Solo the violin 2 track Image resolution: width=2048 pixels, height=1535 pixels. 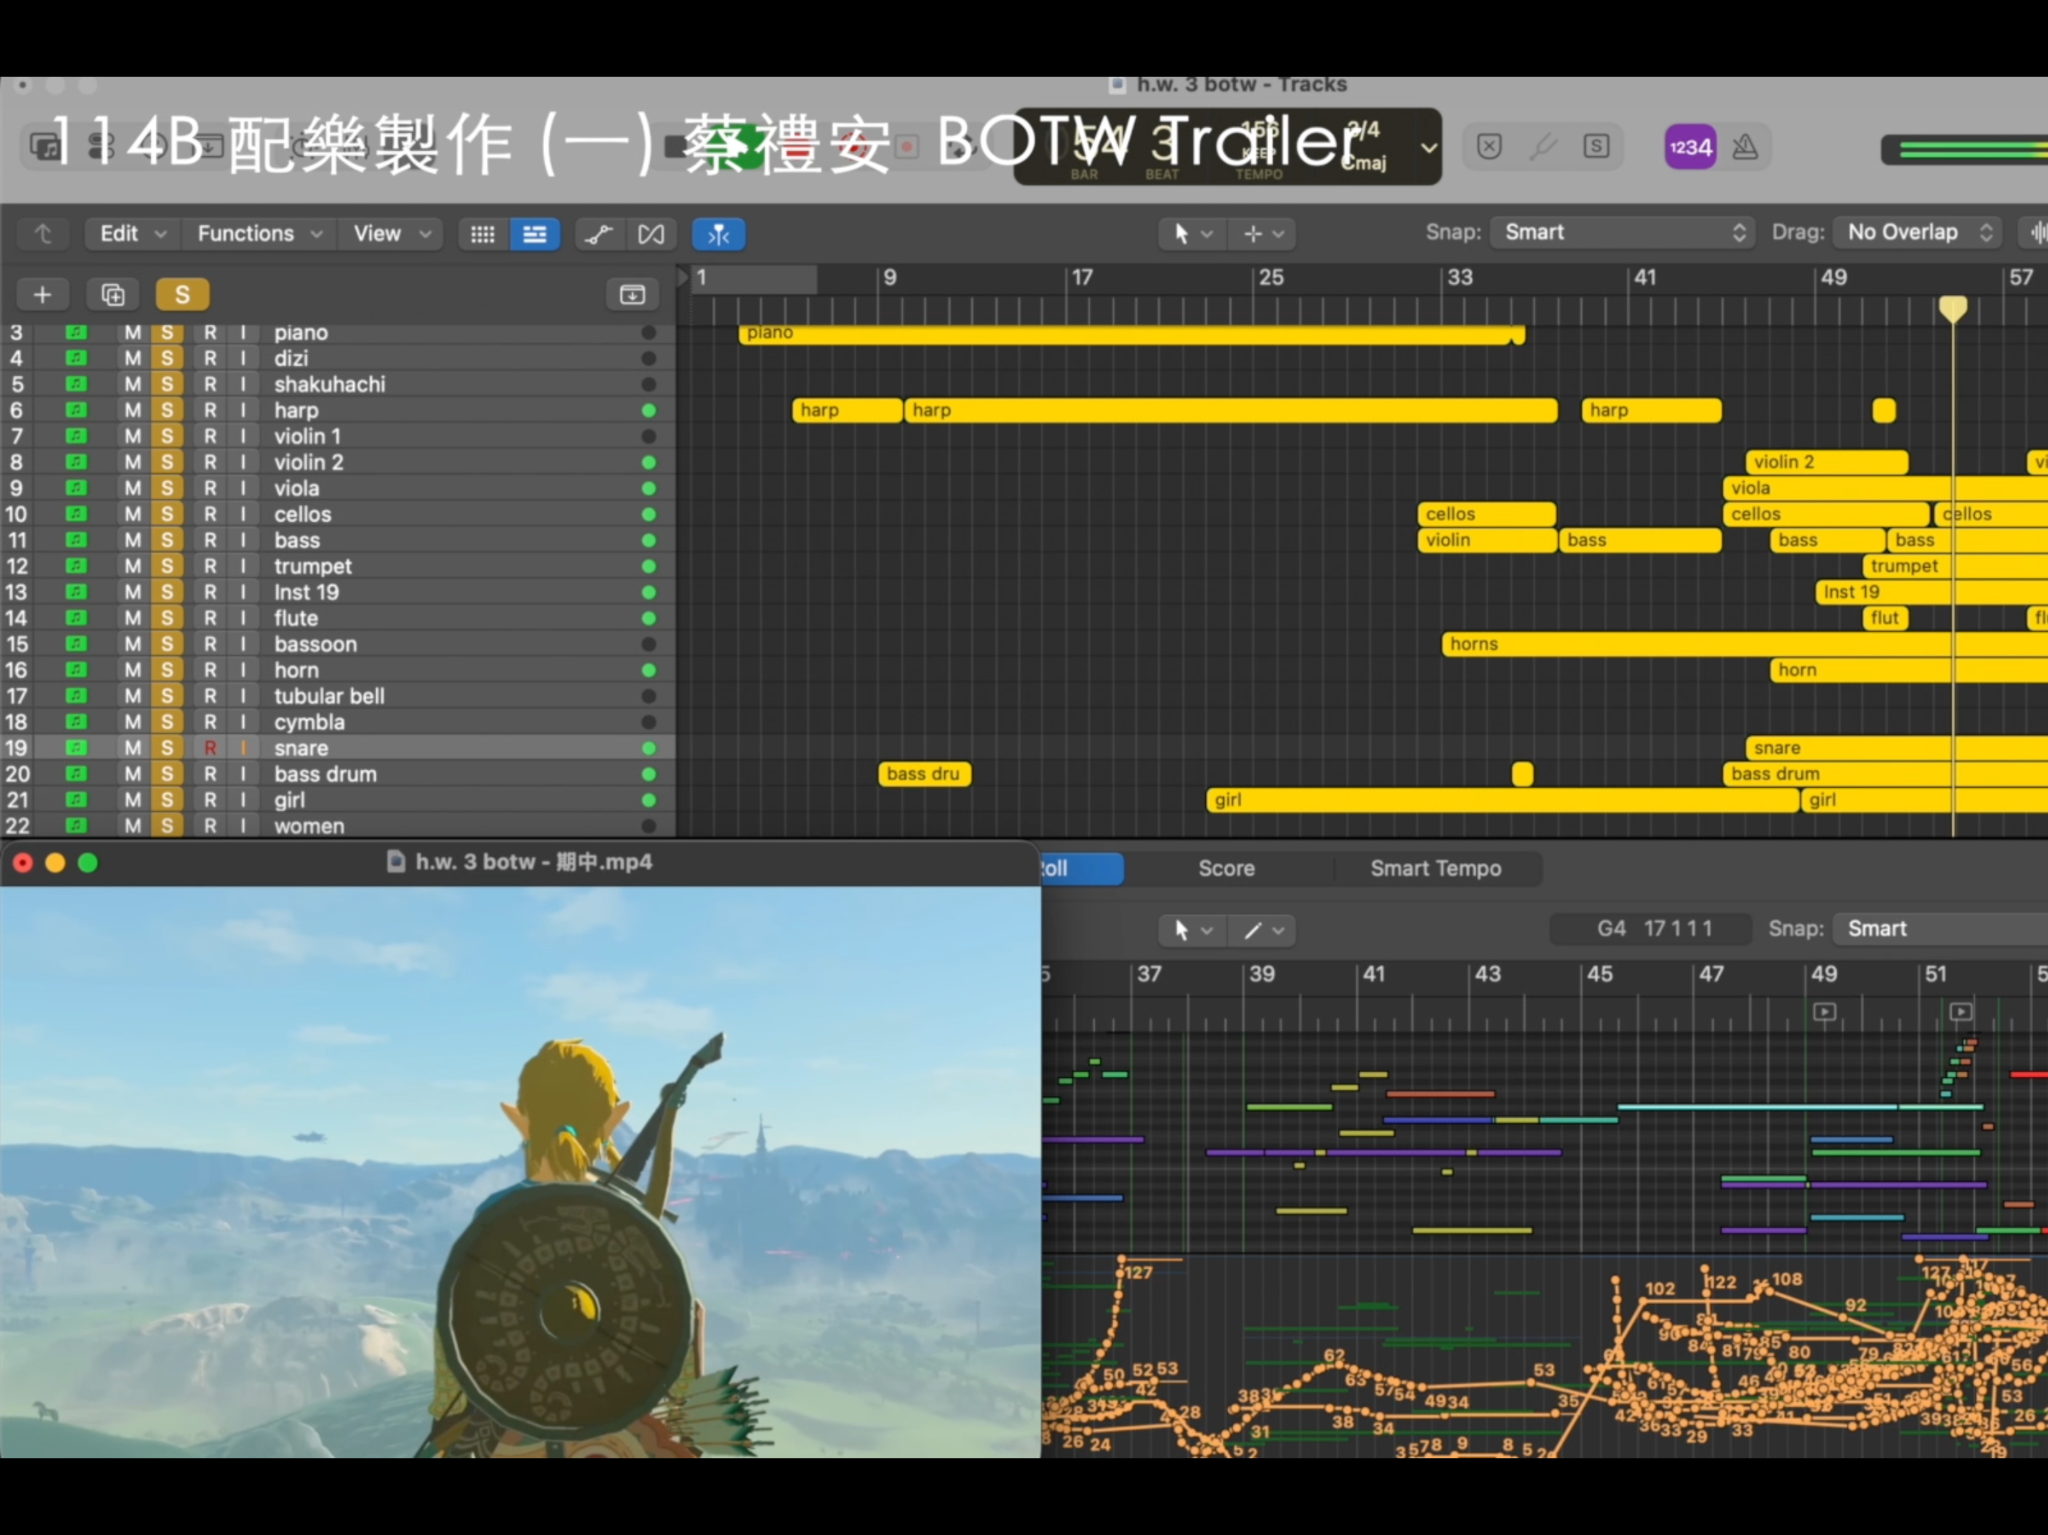[167, 463]
